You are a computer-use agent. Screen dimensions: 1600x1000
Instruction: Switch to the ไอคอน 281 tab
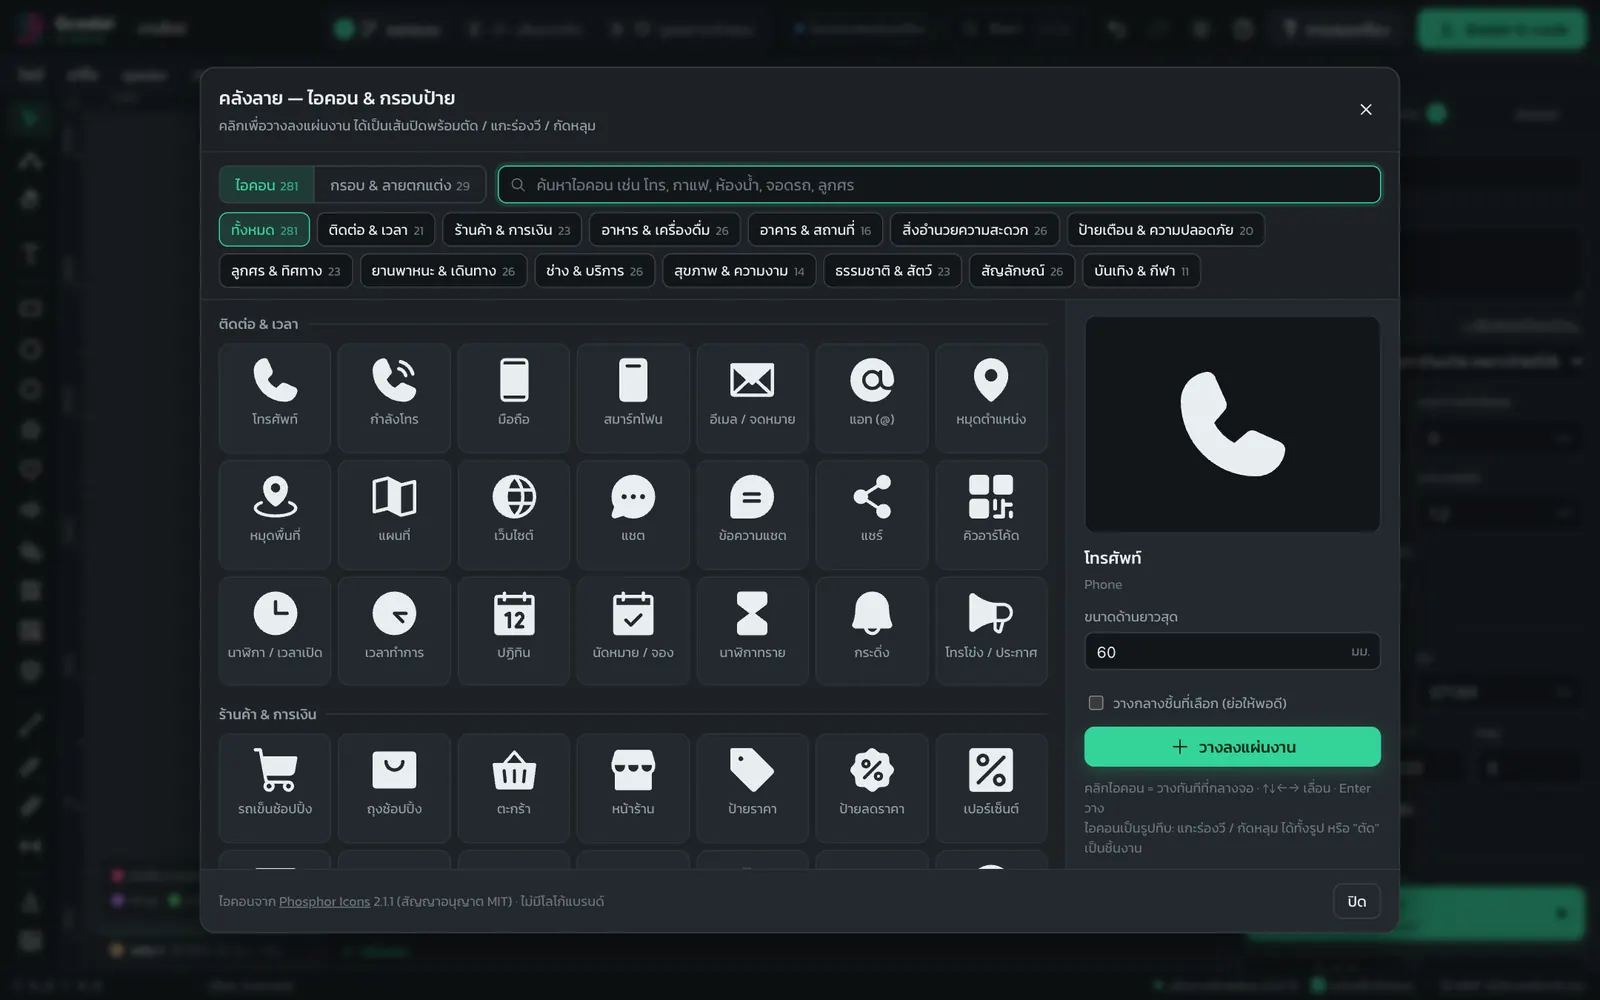point(267,185)
